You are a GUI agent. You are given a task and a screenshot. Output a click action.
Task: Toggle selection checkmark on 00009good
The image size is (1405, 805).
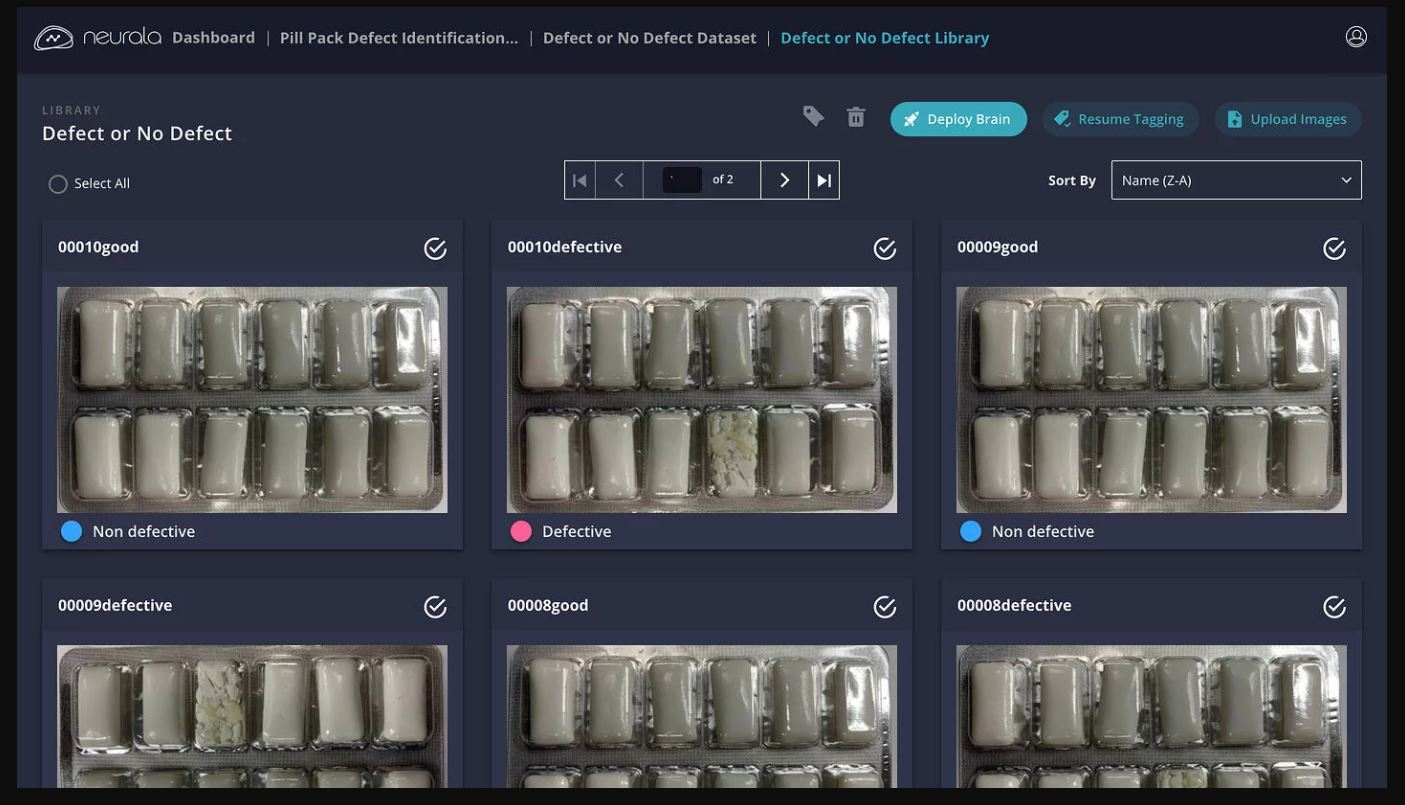(1334, 248)
